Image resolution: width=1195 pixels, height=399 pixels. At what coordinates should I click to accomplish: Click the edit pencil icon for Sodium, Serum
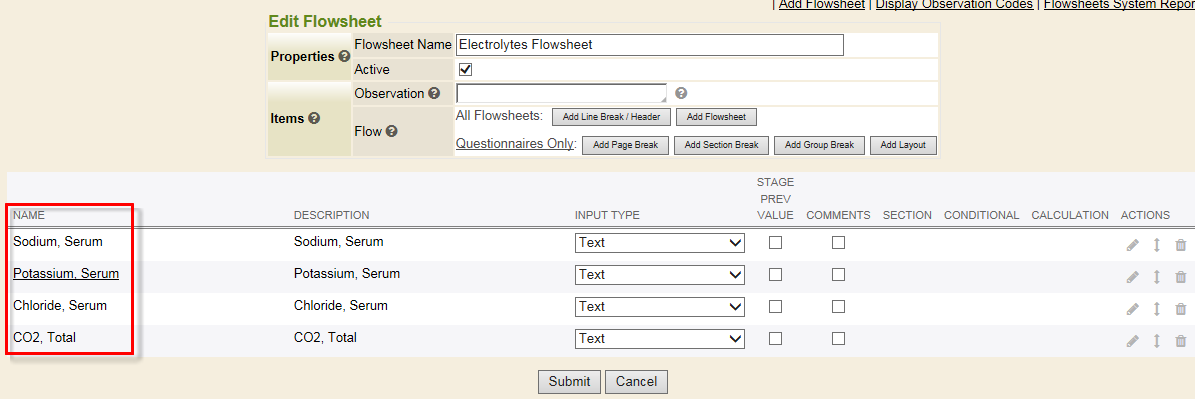coord(1133,245)
